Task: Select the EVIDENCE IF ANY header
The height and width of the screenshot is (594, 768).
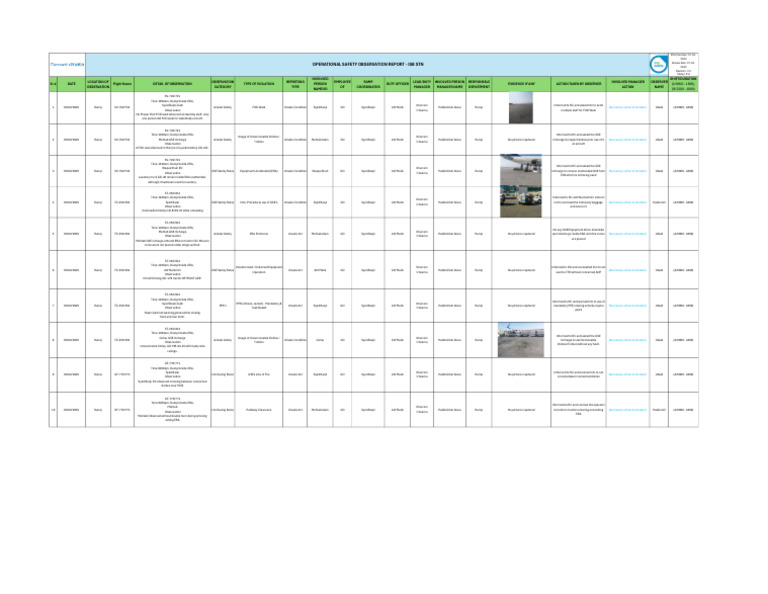Action: click(521, 84)
